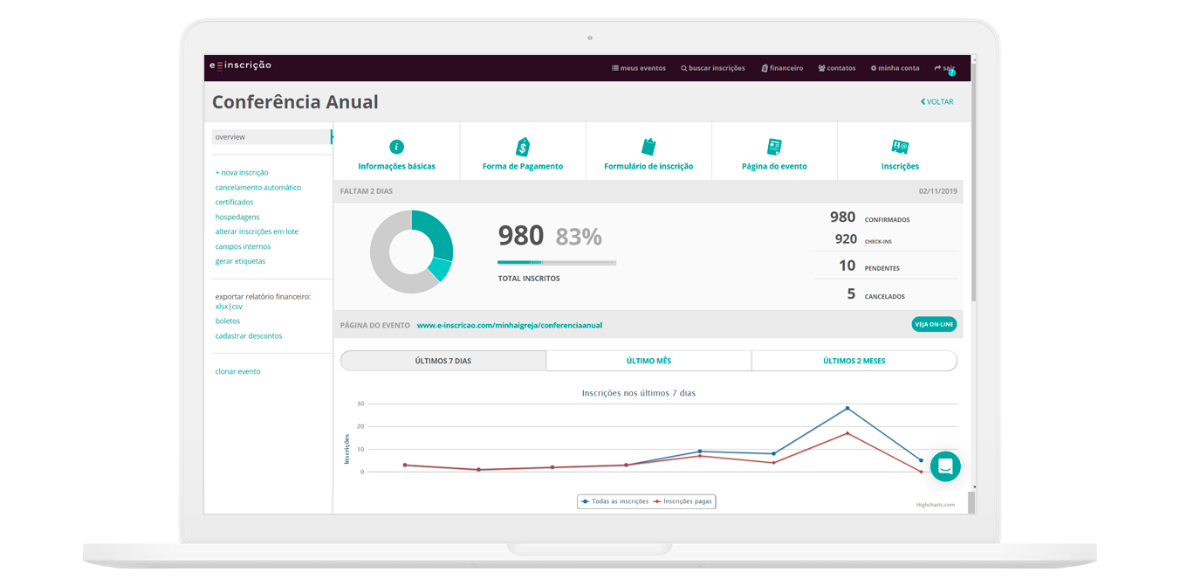
Task: Select overview in the sidebar
Action: [x=272, y=137]
